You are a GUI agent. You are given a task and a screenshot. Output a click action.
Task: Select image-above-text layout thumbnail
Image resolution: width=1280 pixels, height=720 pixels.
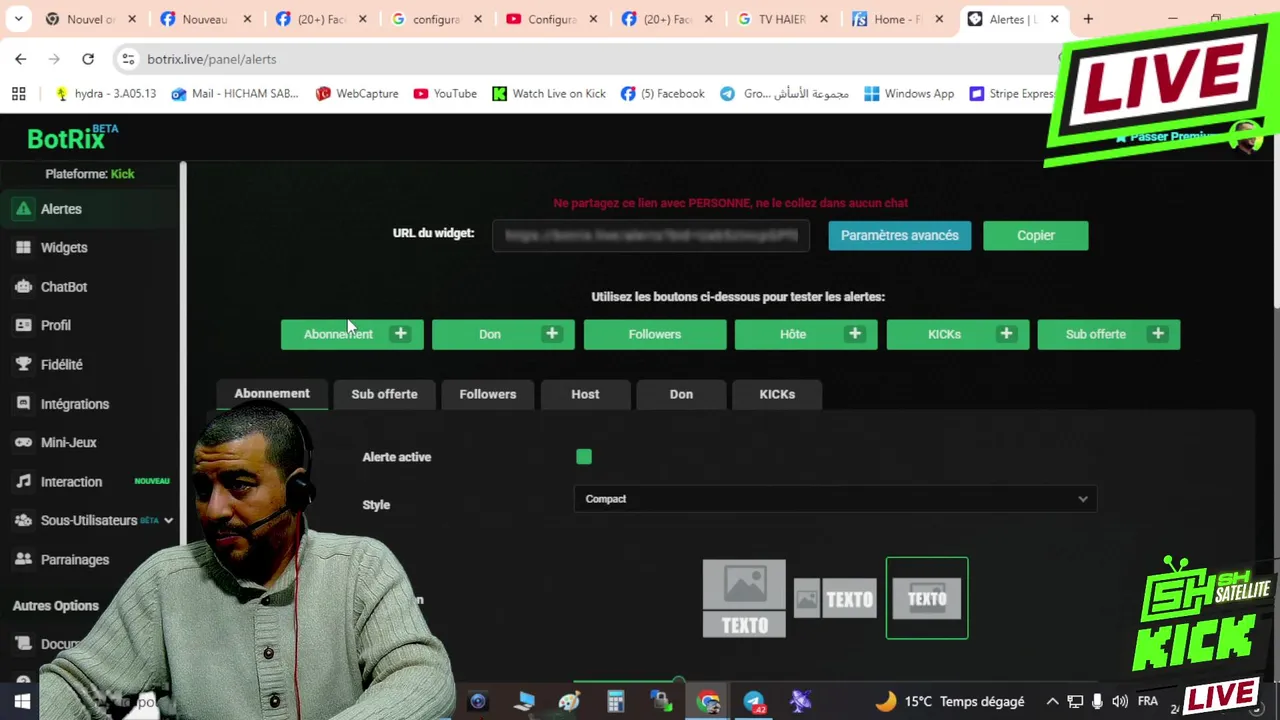[744, 598]
